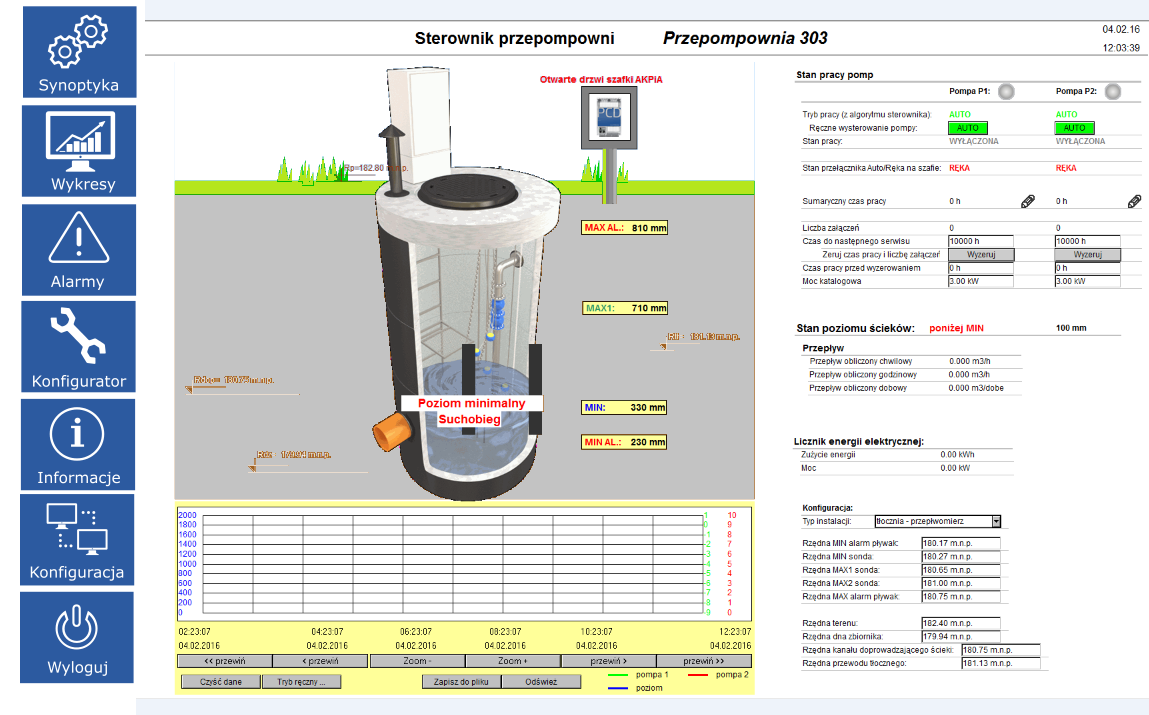Click the orange inlet pipe on tank
Image resolution: width=1149 pixels, height=715 pixels.
pos(392,431)
